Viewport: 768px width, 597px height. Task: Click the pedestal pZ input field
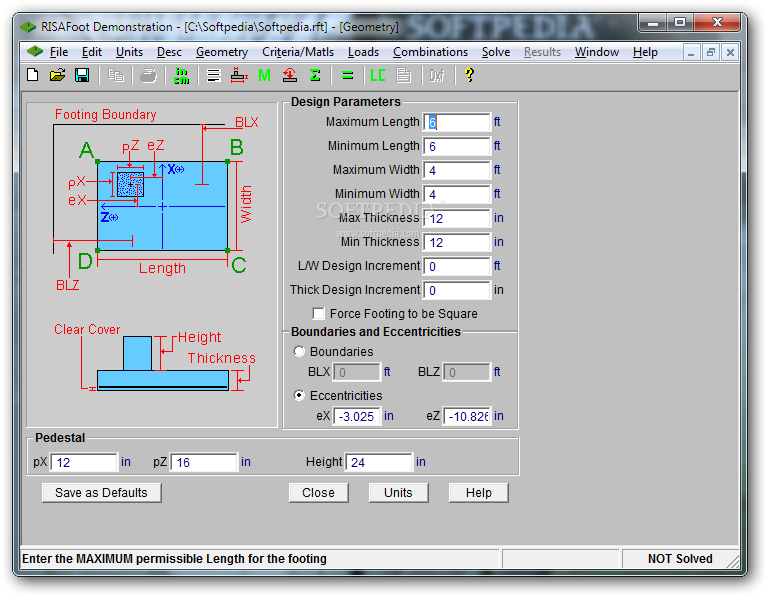pos(204,462)
